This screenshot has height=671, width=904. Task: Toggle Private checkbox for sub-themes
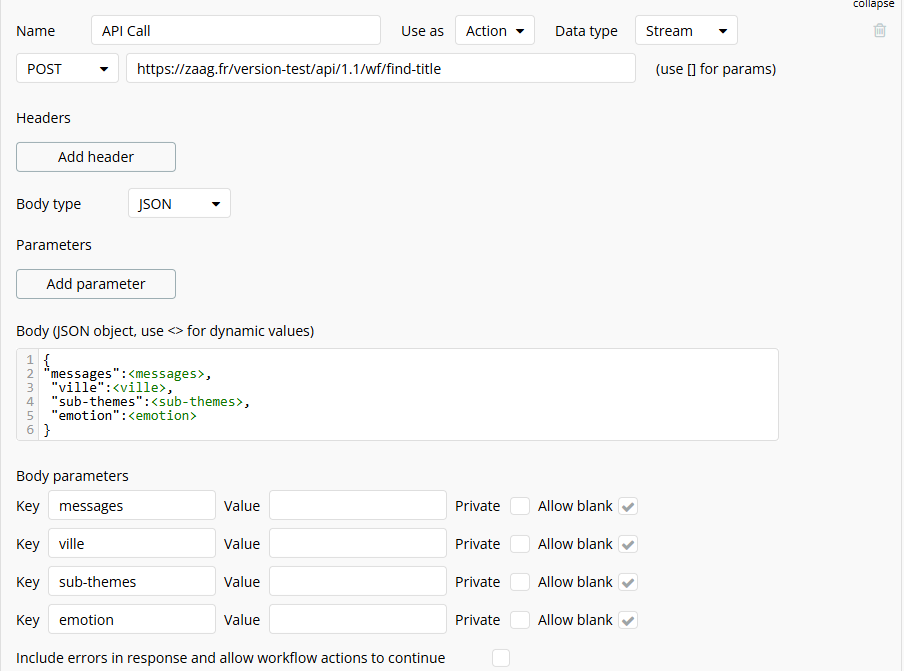coord(519,582)
